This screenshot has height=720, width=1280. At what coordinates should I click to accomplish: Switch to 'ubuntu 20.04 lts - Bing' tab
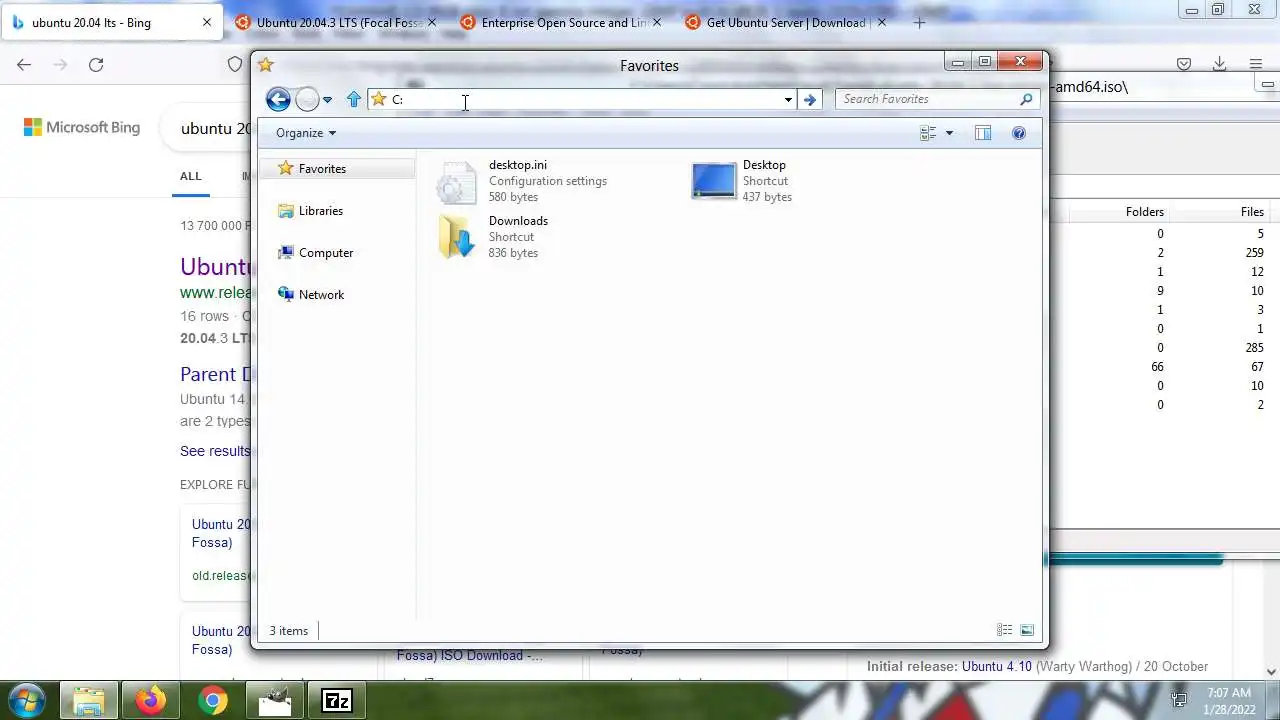tap(110, 22)
